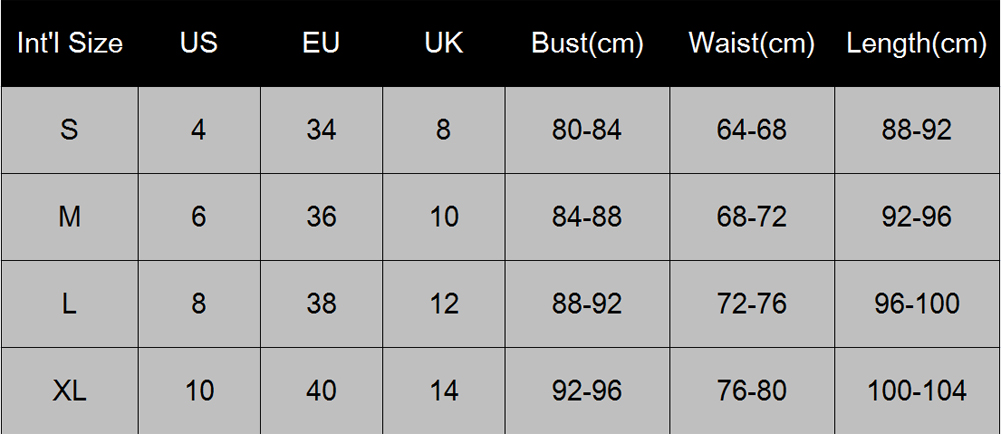Select the S size cell
This screenshot has height=434, width=1001.
[x=70, y=130]
